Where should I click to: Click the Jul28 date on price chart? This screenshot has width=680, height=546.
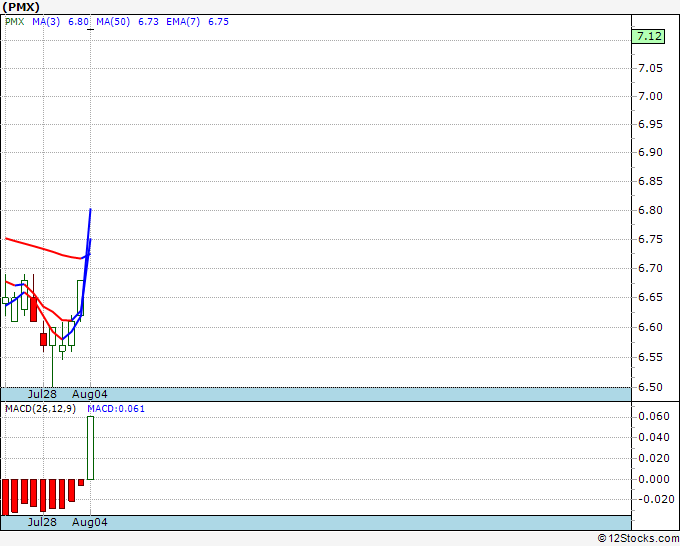[x=42, y=394]
